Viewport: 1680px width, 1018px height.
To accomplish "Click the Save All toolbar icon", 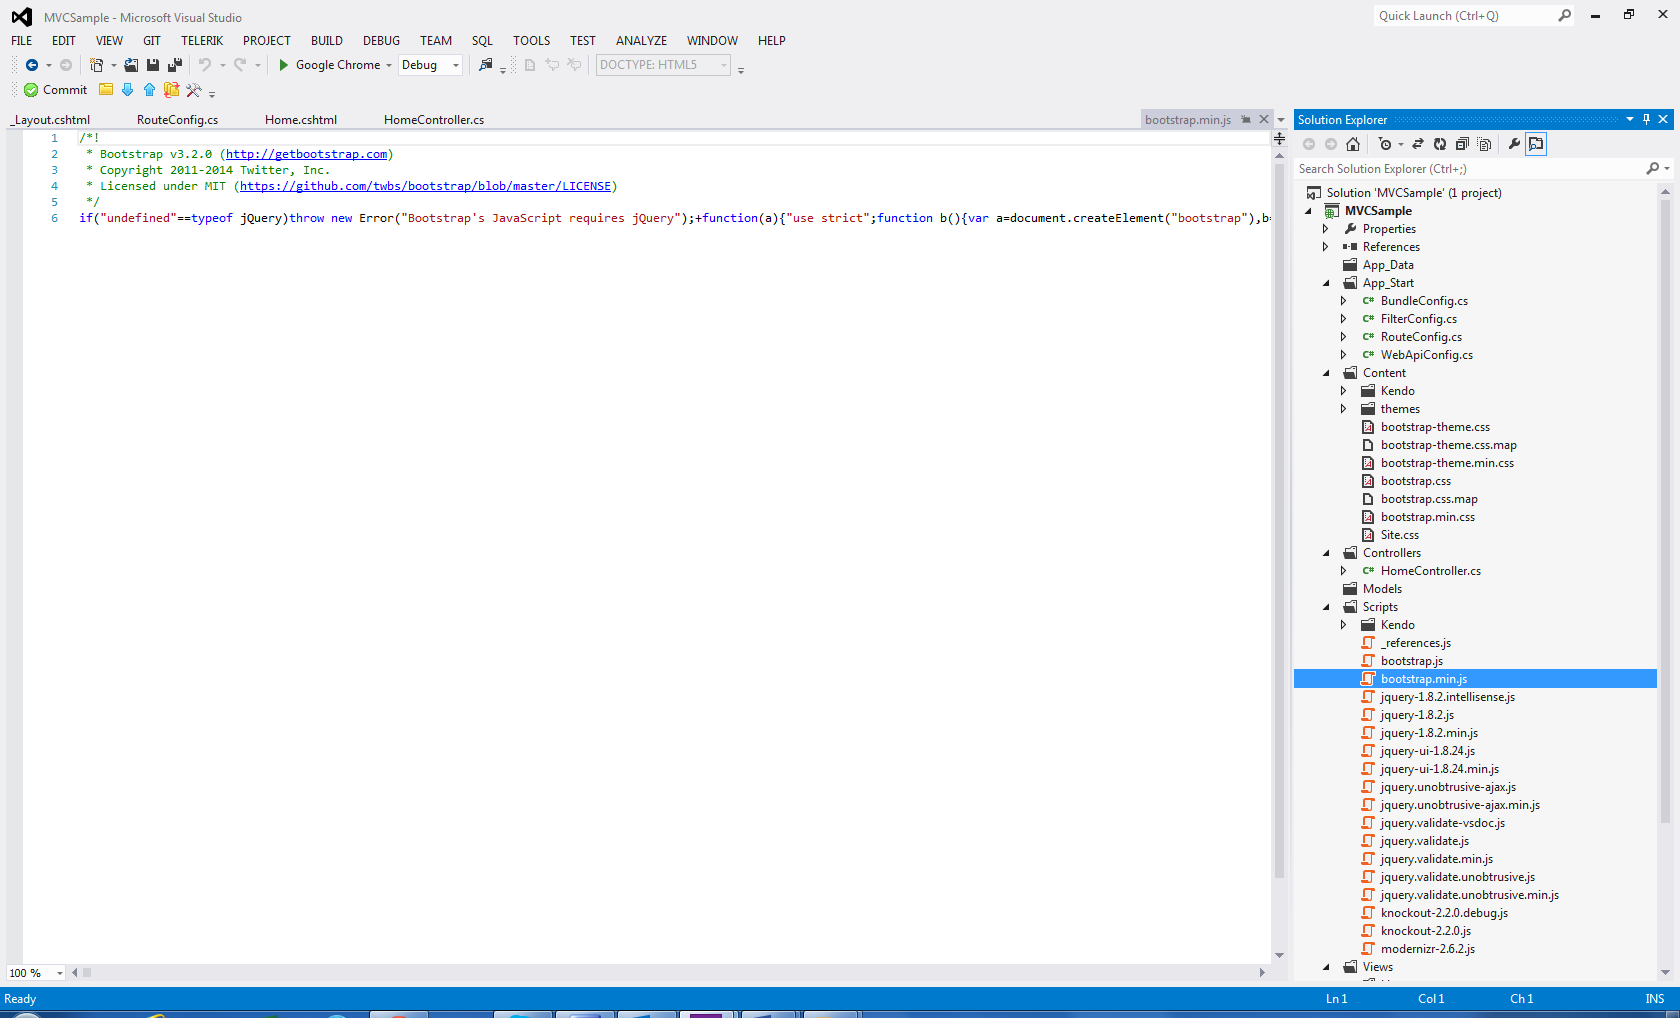I will click(175, 65).
